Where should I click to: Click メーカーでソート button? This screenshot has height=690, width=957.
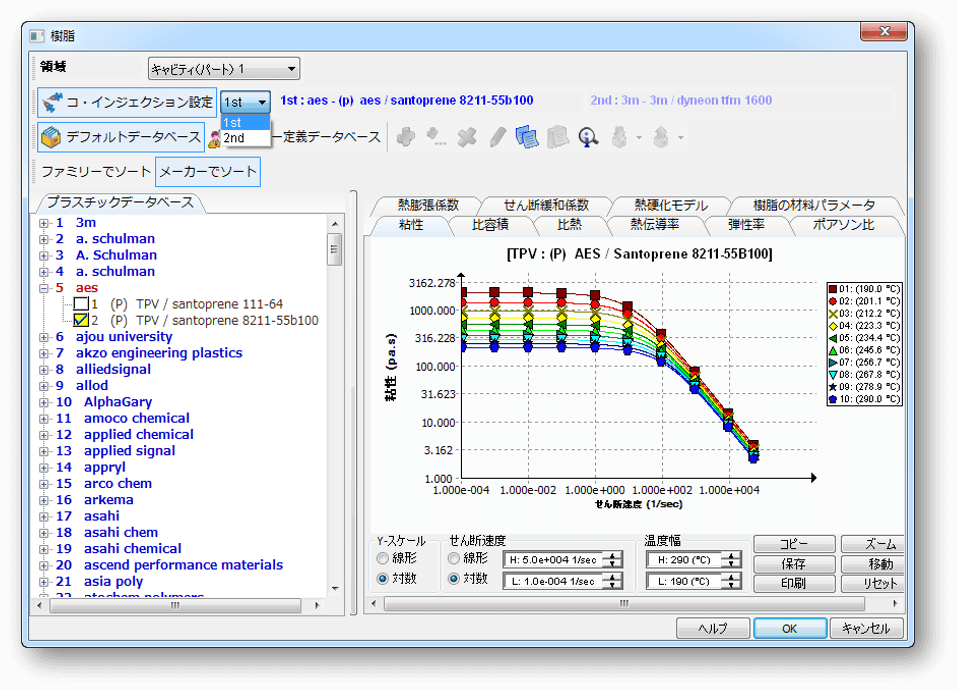208,172
